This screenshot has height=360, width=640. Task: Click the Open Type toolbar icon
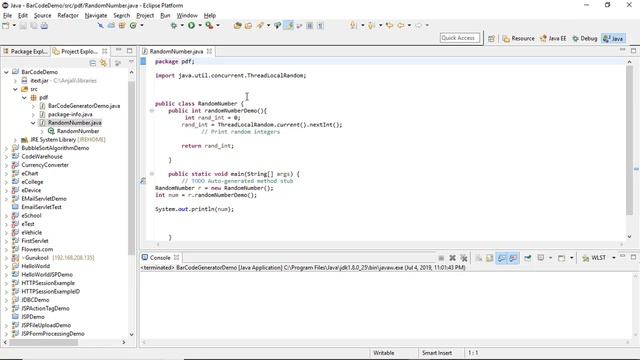pyautogui.click(x=238, y=26)
